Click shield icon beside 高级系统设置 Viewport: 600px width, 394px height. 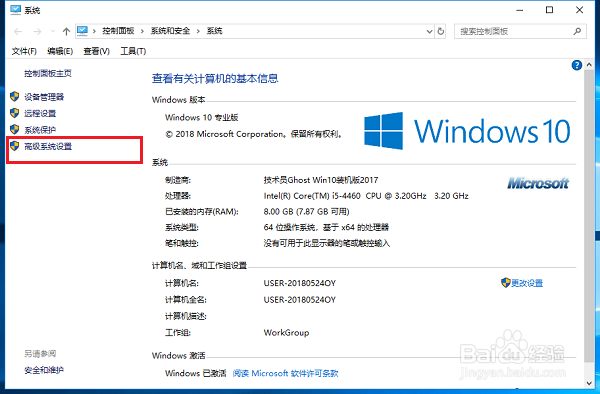(x=15, y=146)
